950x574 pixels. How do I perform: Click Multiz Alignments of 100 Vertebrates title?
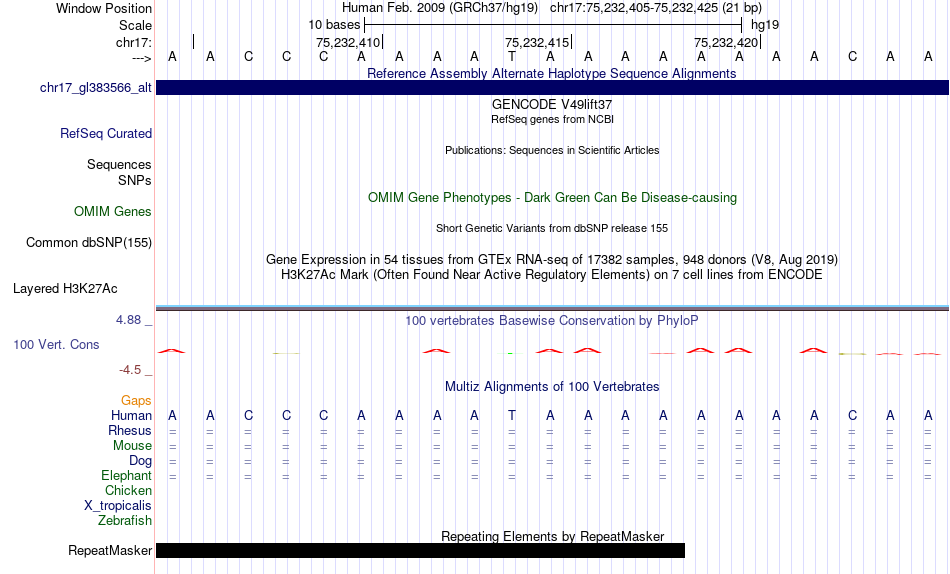coord(552,387)
